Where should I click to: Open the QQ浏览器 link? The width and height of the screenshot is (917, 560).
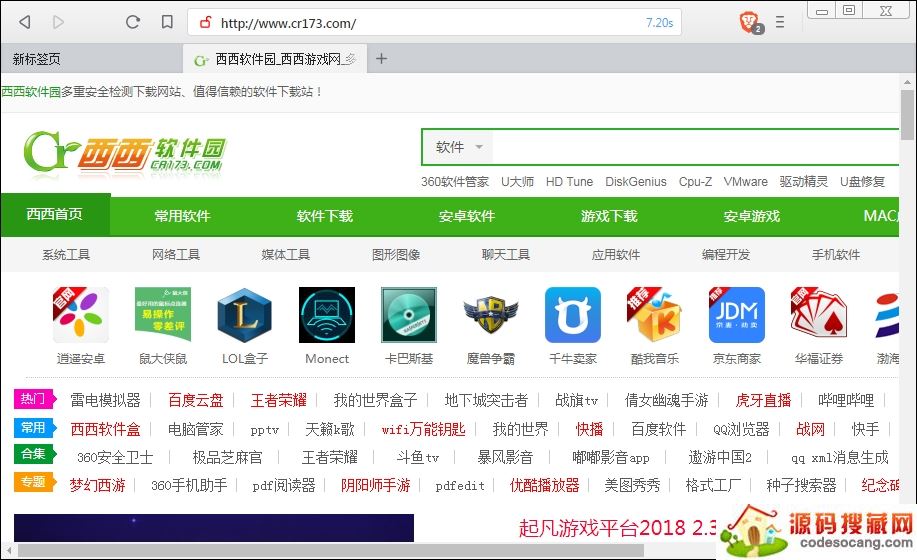coord(741,430)
